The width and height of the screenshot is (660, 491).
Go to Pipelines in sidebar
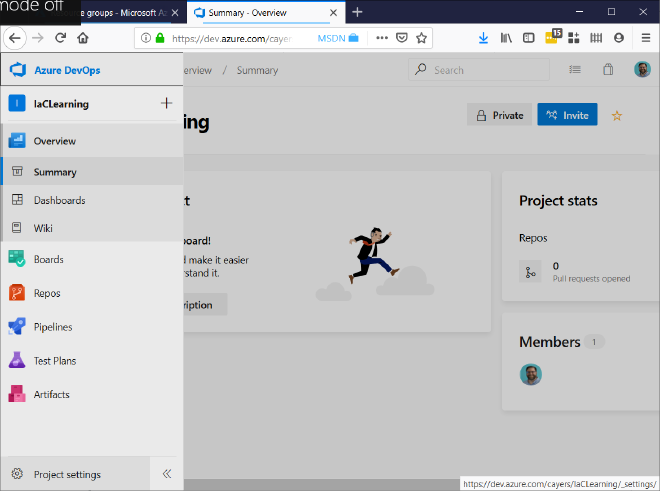(52, 327)
